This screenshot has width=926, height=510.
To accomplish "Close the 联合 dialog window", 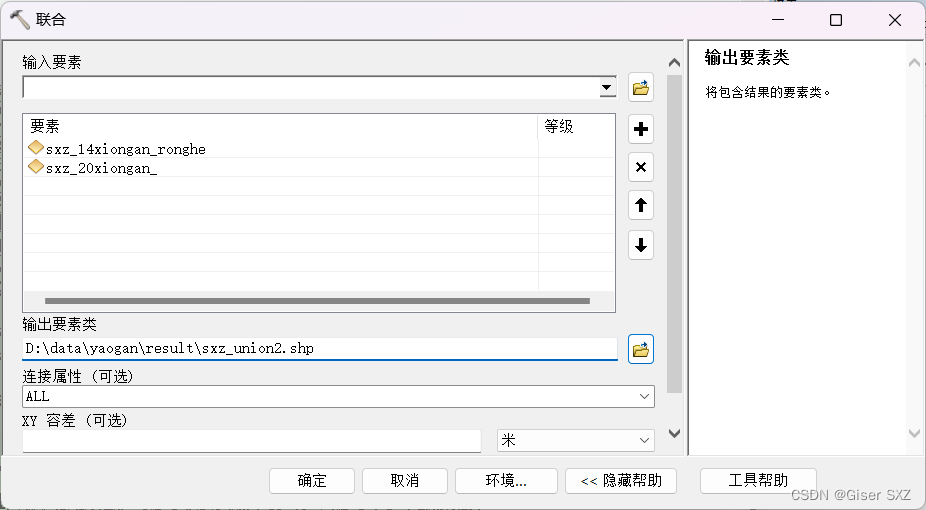I will coord(895,20).
